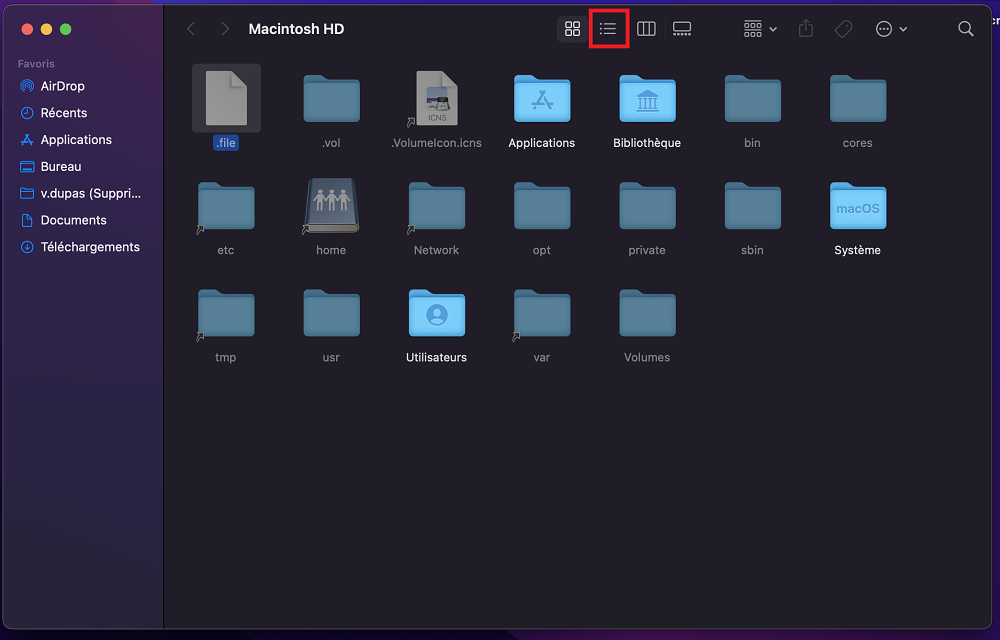Screen dimensions: 1000x640
Task: Open the group-by dropdown
Action: click(x=760, y=29)
